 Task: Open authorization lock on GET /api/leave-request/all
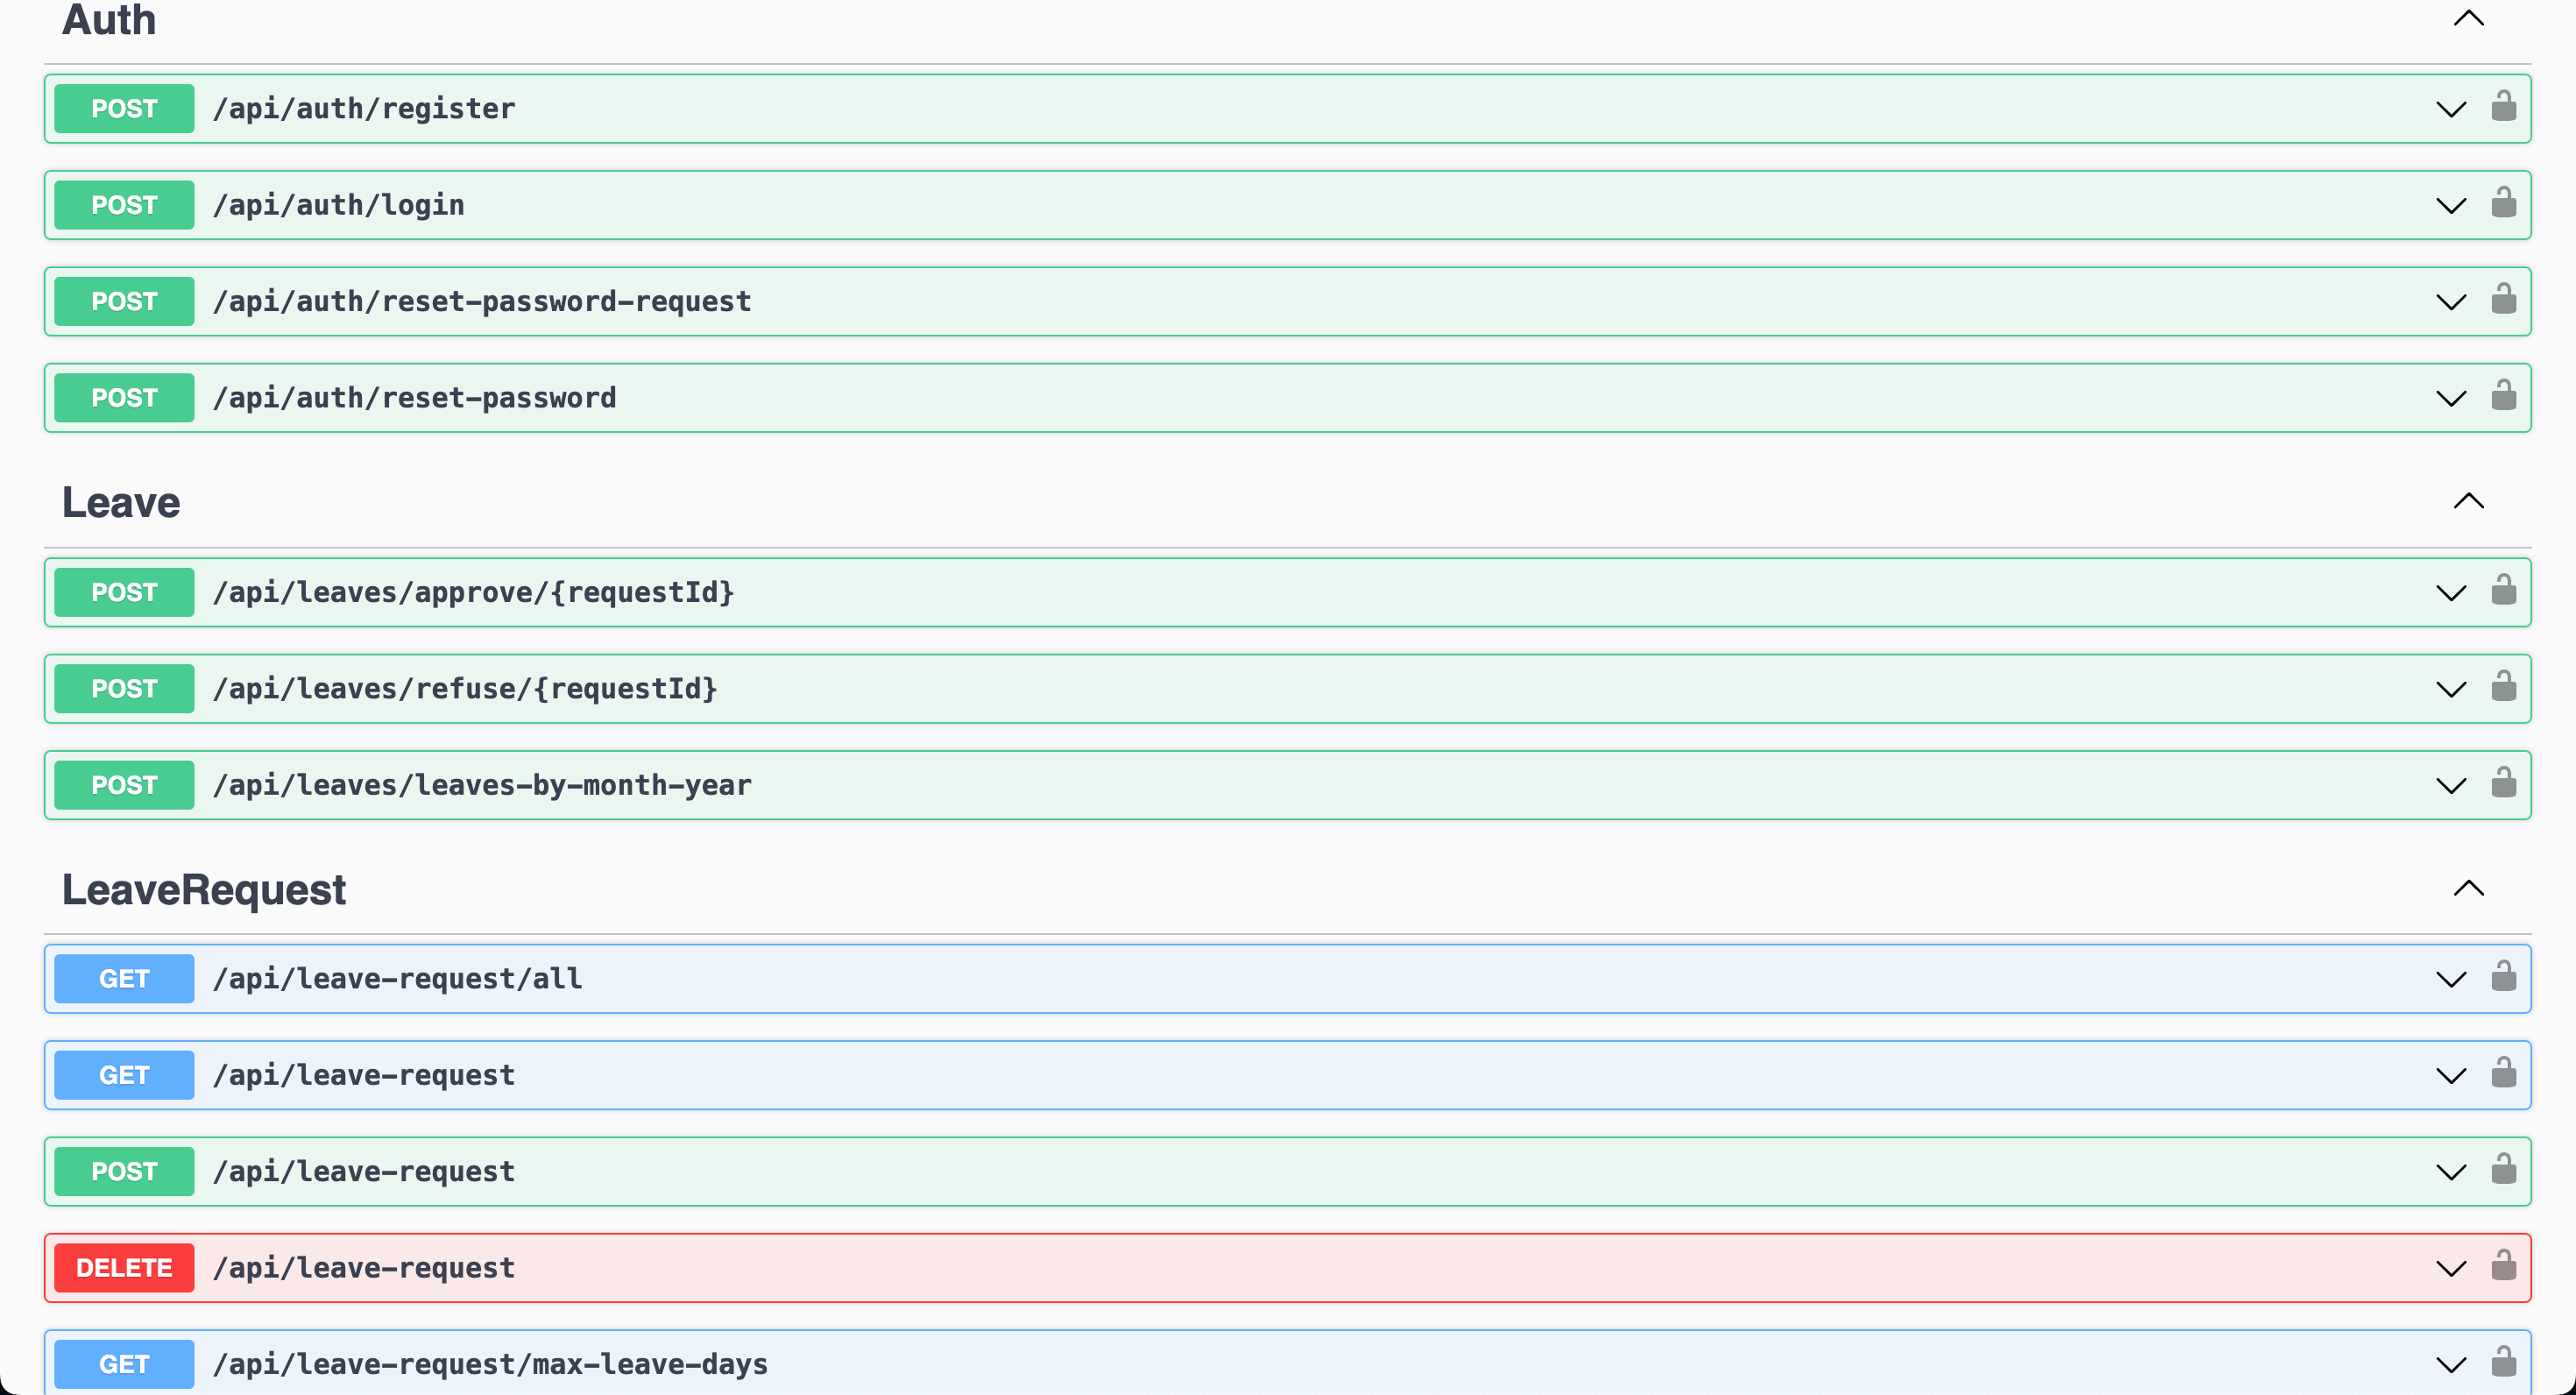(2504, 978)
